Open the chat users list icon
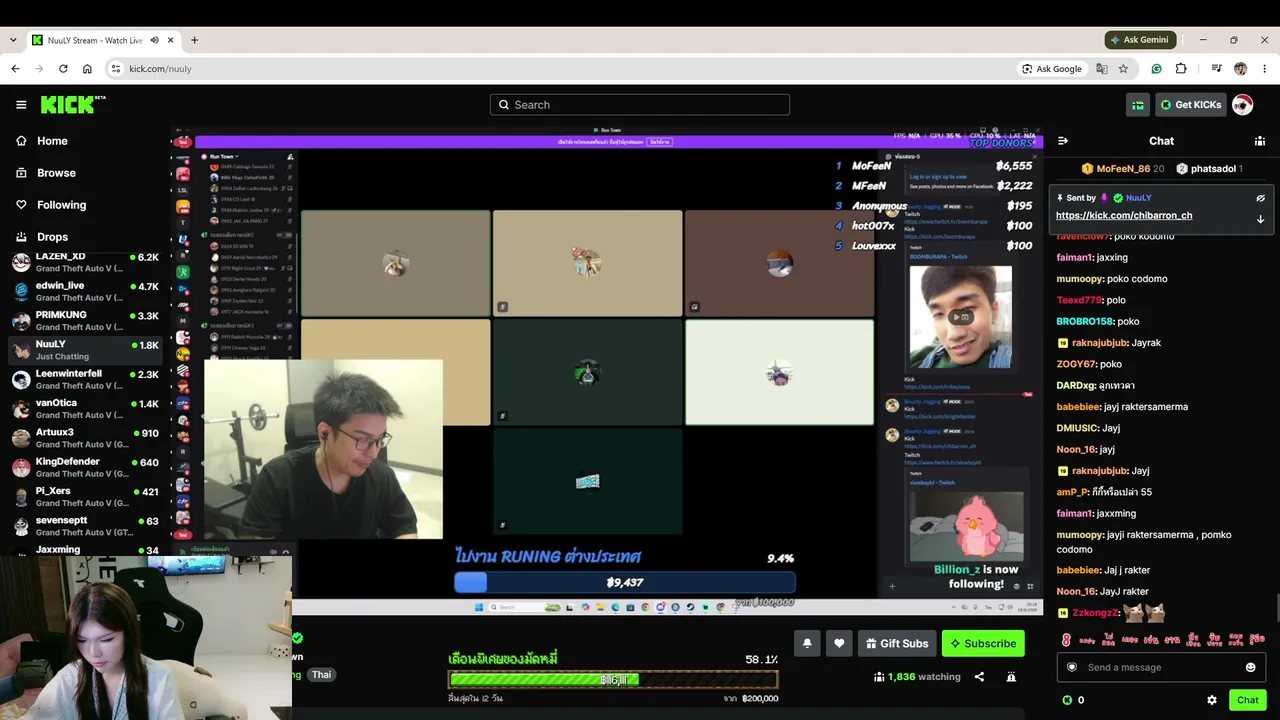 click(1260, 141)
